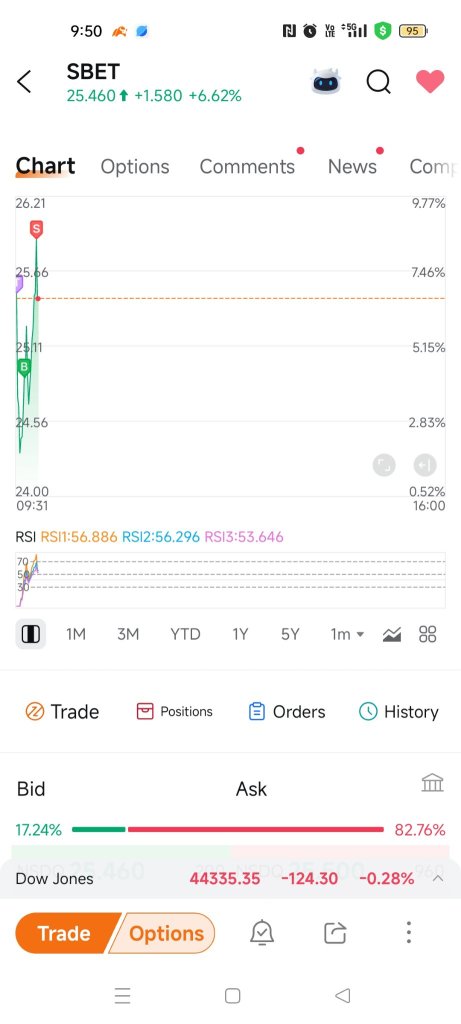Open the 1m interval dropdown

(347, 634)
